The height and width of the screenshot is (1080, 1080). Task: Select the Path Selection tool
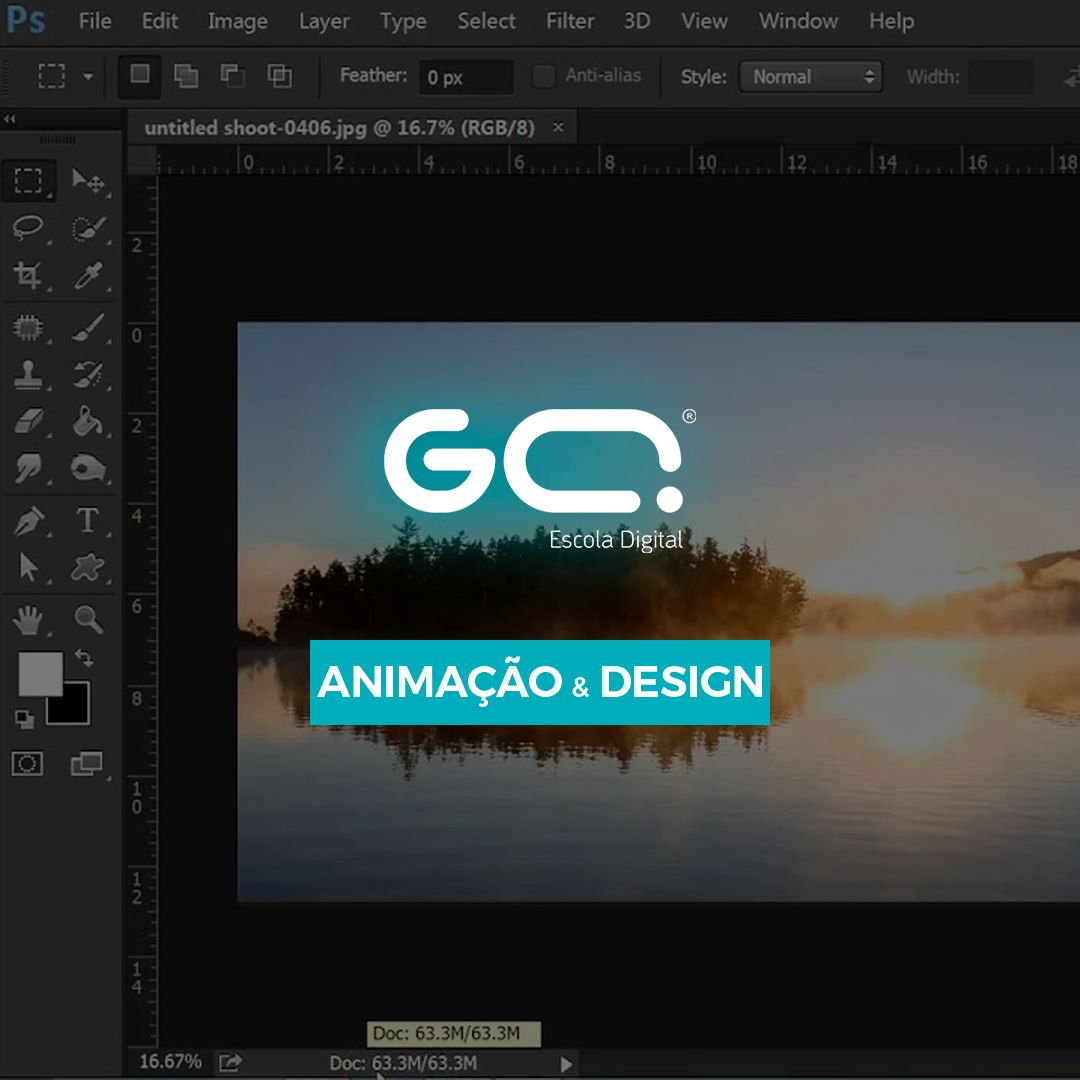coord(28,568)
